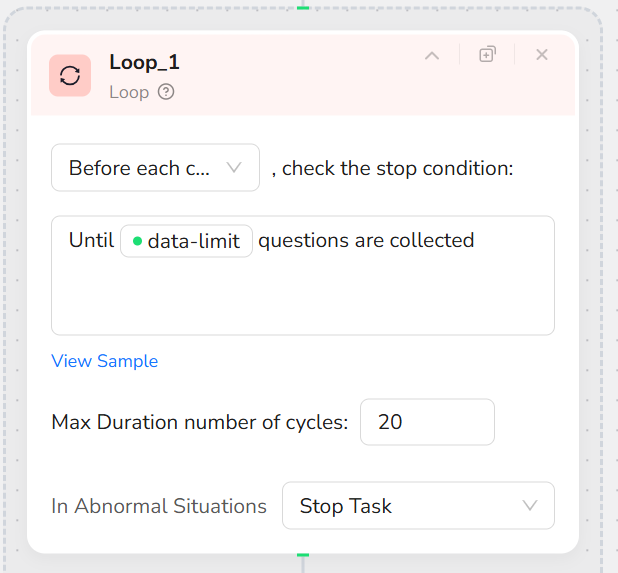618x573 pixels.
Task: Click inside the stop condition text box
Action: 302,295
